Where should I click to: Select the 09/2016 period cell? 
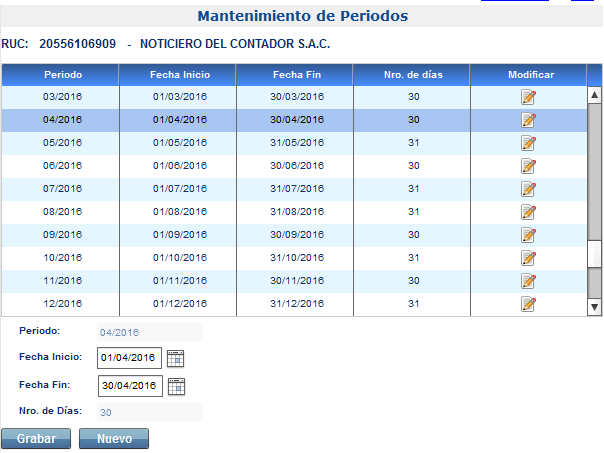click(60, 235)
